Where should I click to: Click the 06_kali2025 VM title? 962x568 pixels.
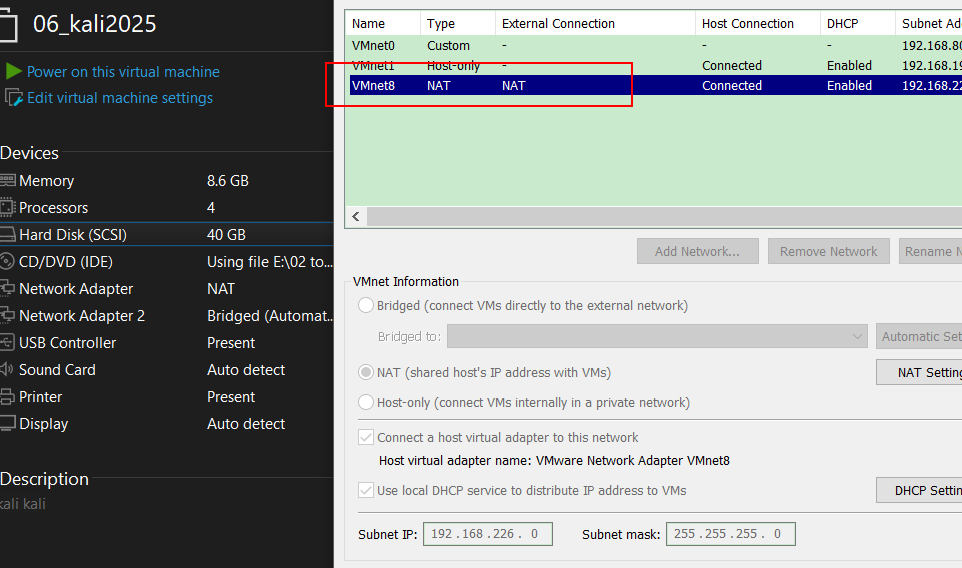tap(94, 24)
